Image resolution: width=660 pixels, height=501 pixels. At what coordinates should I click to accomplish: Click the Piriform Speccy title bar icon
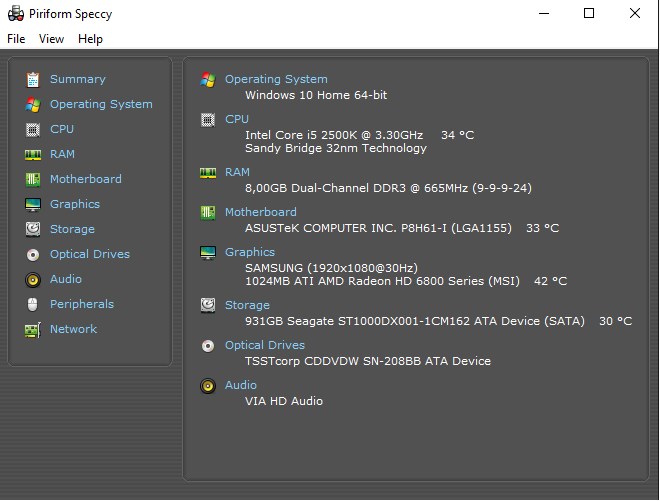tap(16, 13)
